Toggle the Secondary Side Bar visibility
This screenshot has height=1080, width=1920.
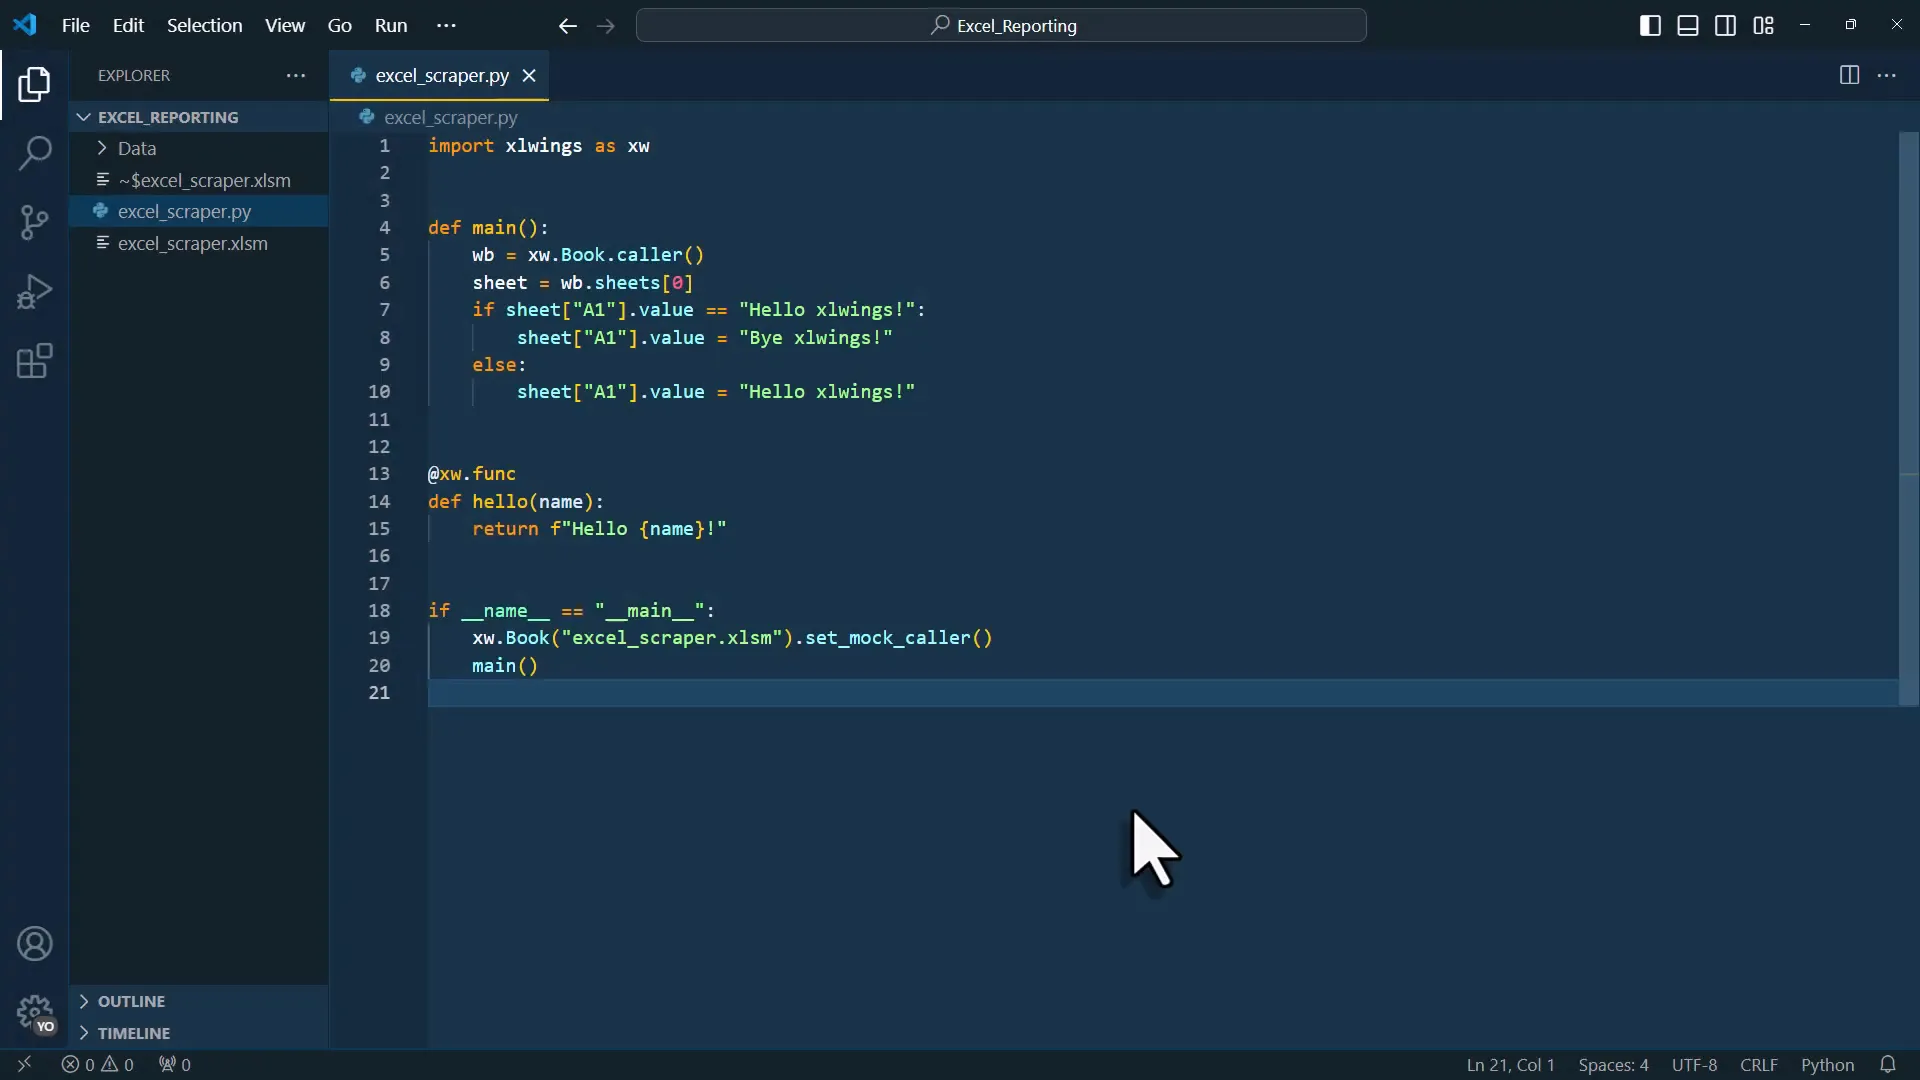pos(1726,26)
